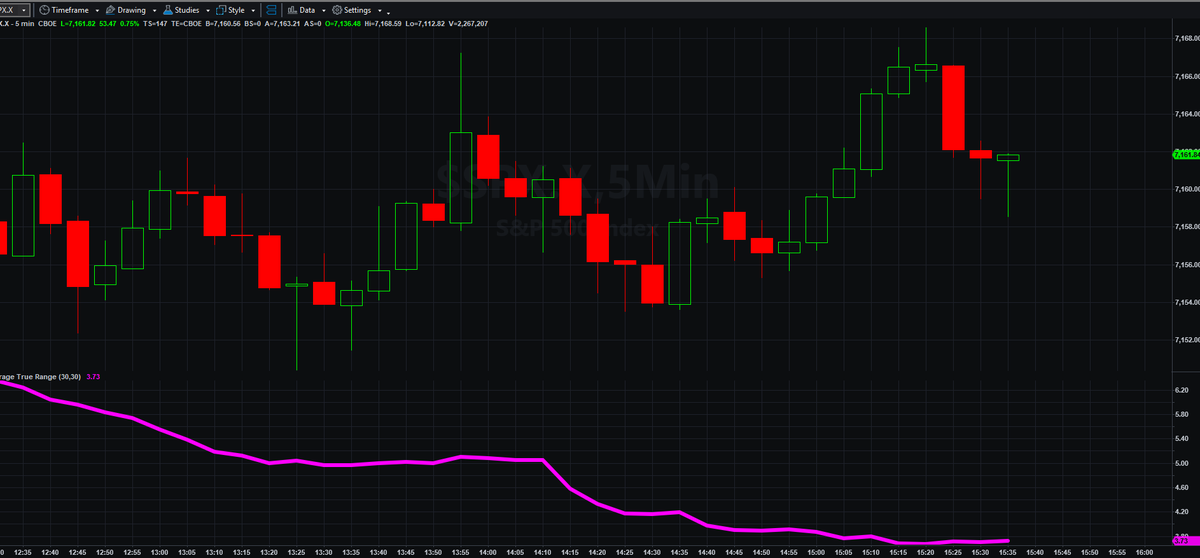This screenshot has width=1200, height=558.
Task: Click the 6.20 label on ATR axis
Action: [1182, 390]
